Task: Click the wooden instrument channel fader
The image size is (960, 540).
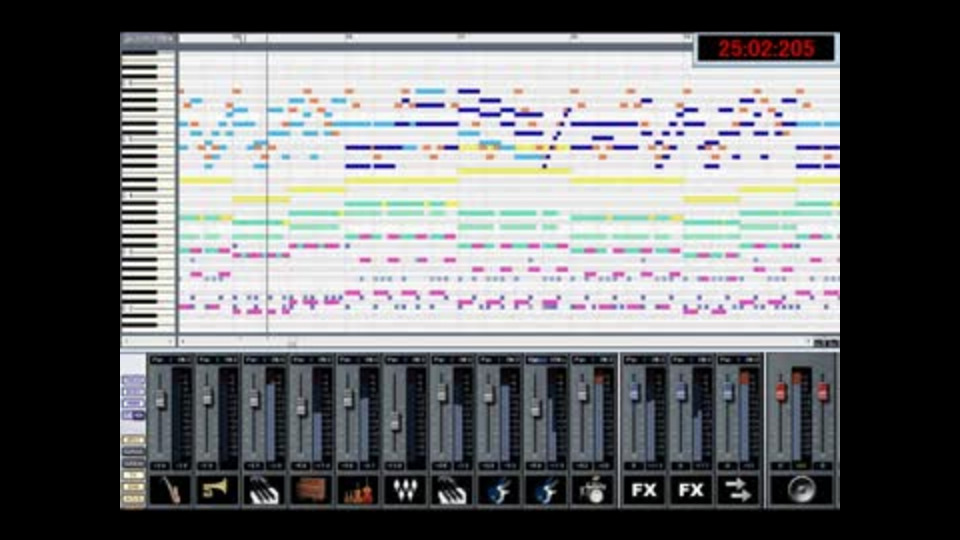Action: [301, 407]
